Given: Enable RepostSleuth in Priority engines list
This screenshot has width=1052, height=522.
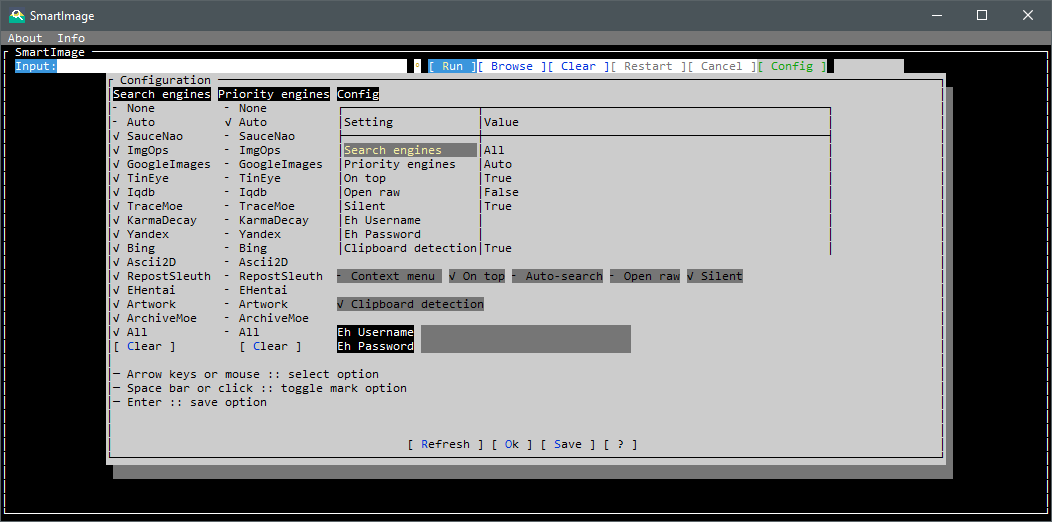Looking at the screenshot, I should tap(274, 276).
